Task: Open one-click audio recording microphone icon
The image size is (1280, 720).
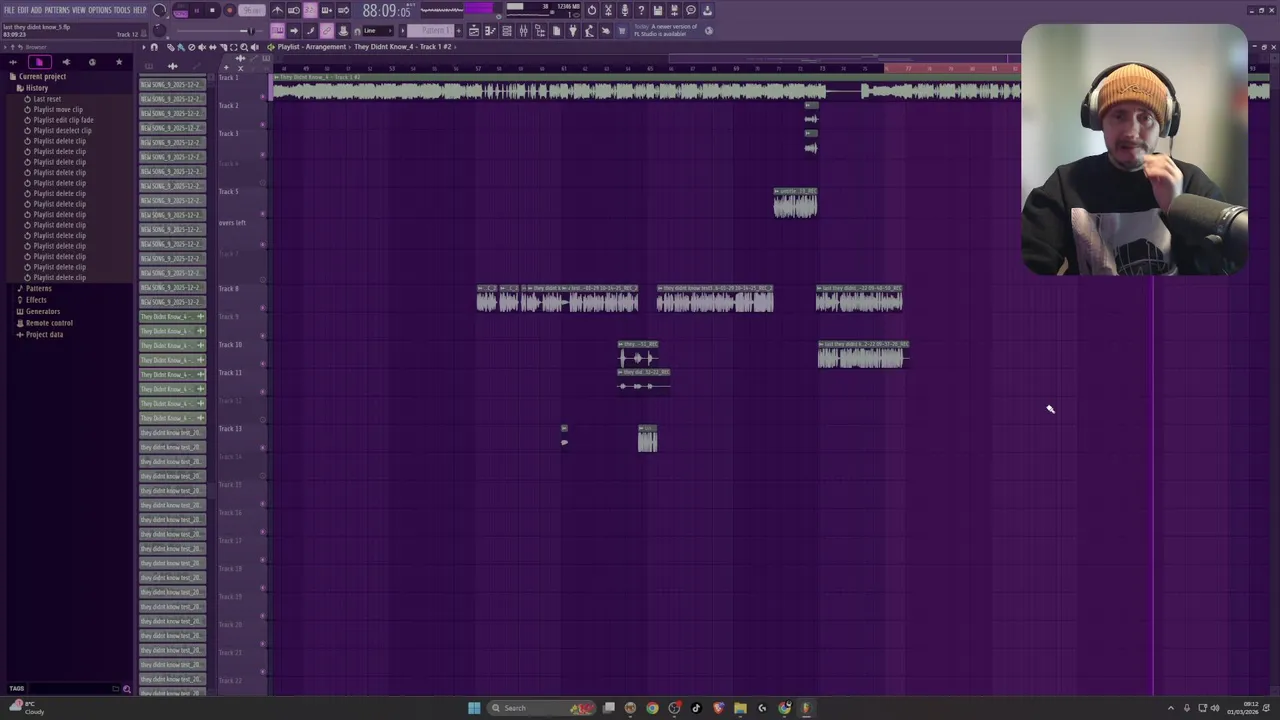Action: coord(625,10)
